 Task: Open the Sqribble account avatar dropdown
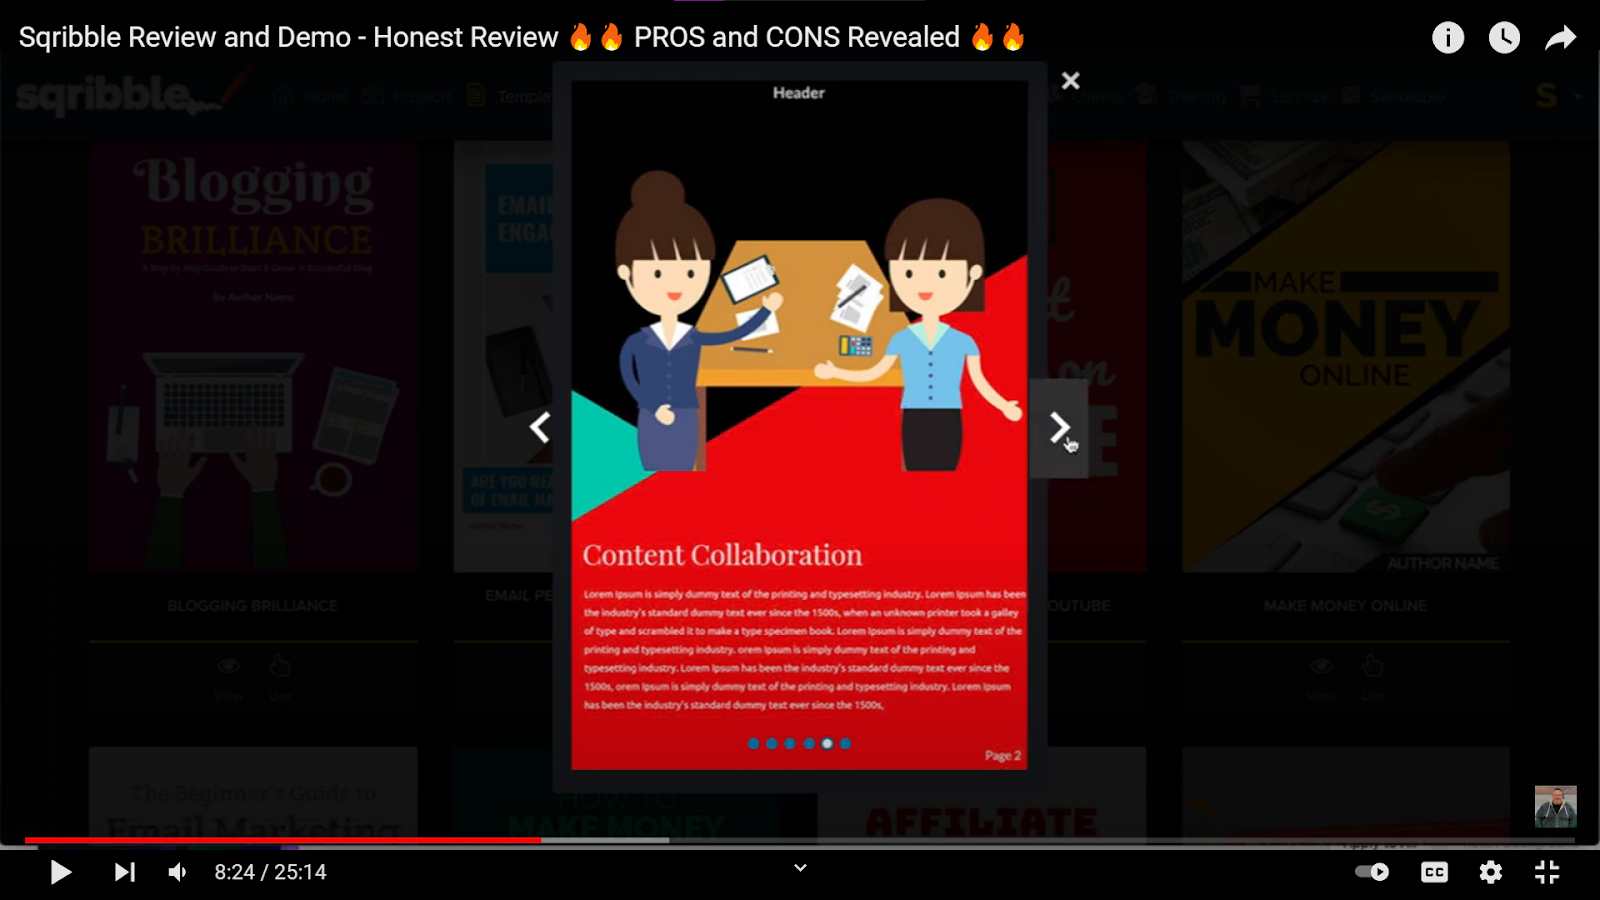click(x=1557, y=97)
